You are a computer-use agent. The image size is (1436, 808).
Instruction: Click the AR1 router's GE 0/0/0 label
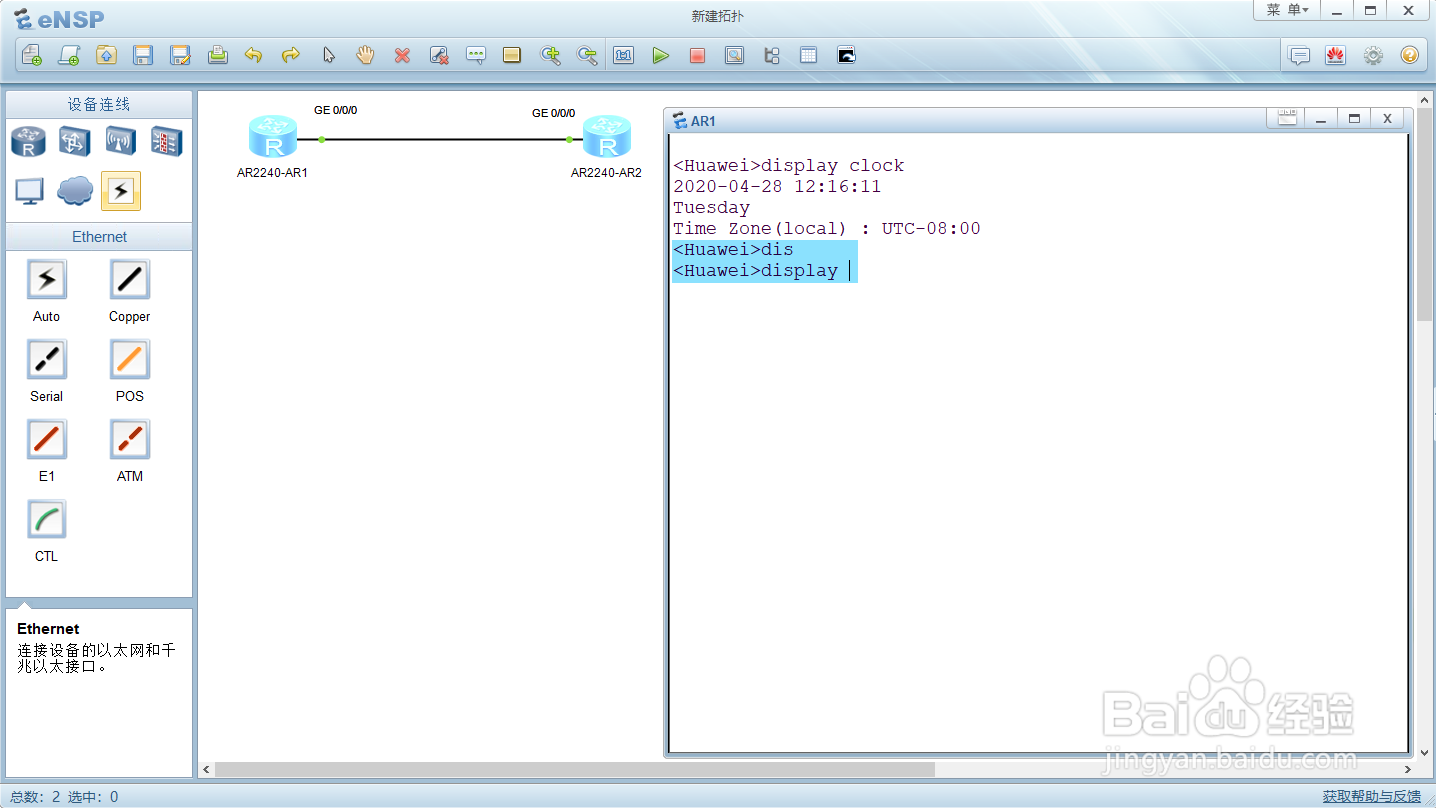tap(335, 110)
